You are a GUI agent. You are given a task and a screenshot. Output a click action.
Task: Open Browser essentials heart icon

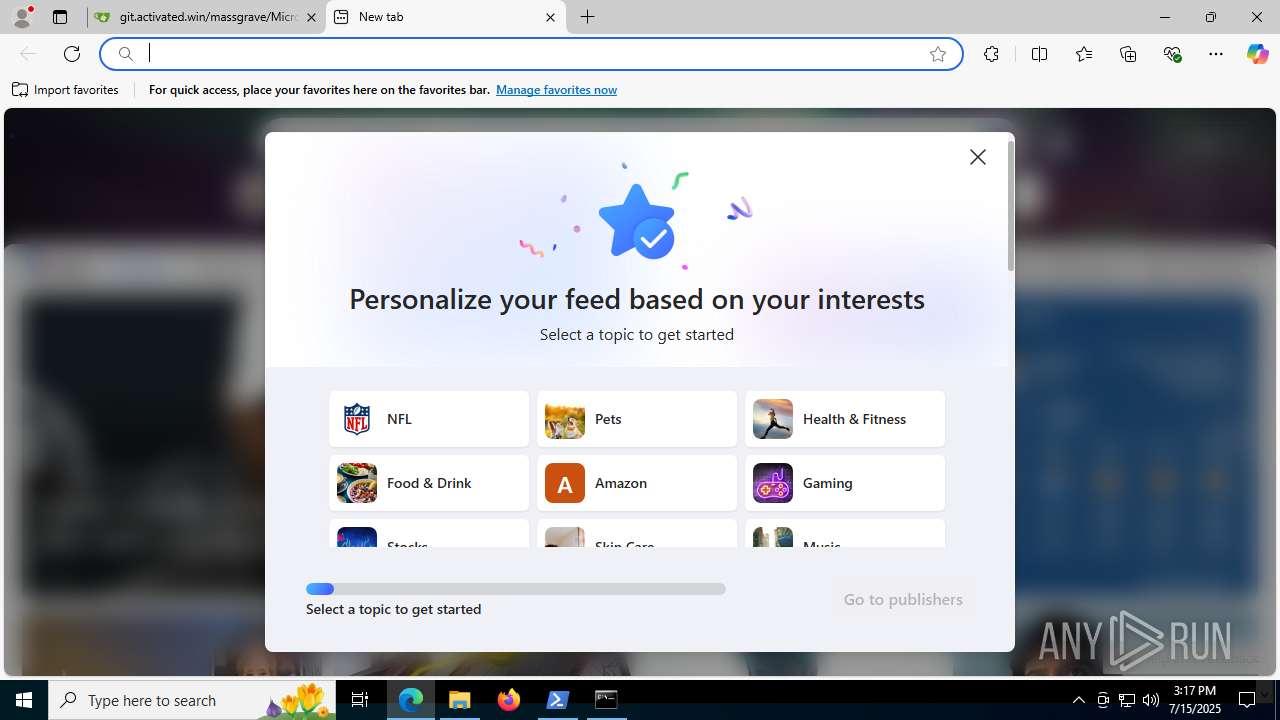pos(1172,54)
